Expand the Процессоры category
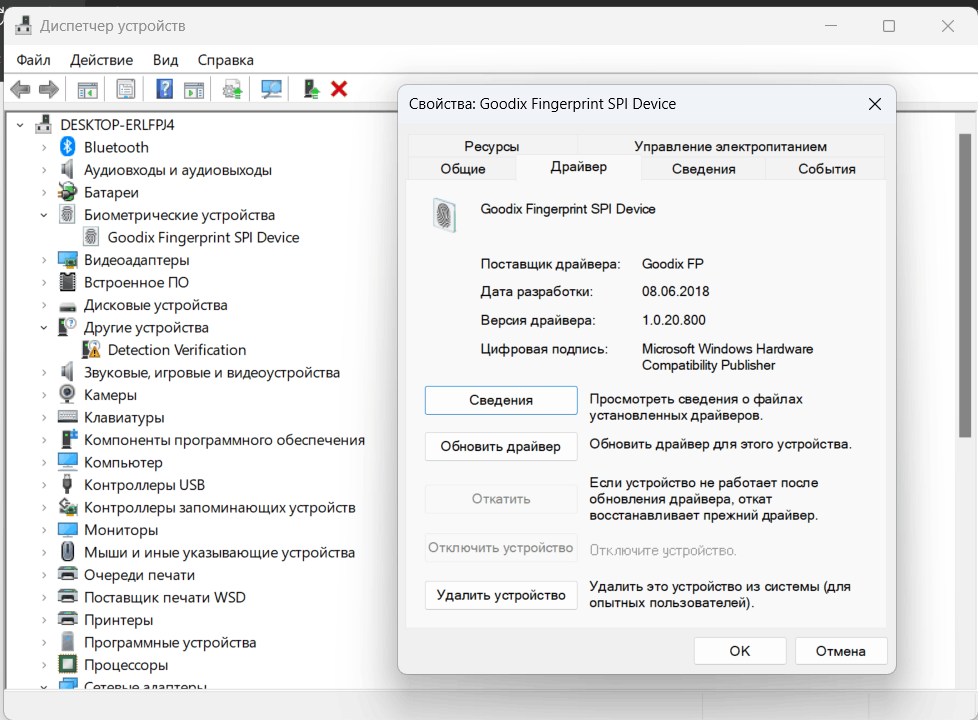Screen dimensions: 978x720 (44, 664)
